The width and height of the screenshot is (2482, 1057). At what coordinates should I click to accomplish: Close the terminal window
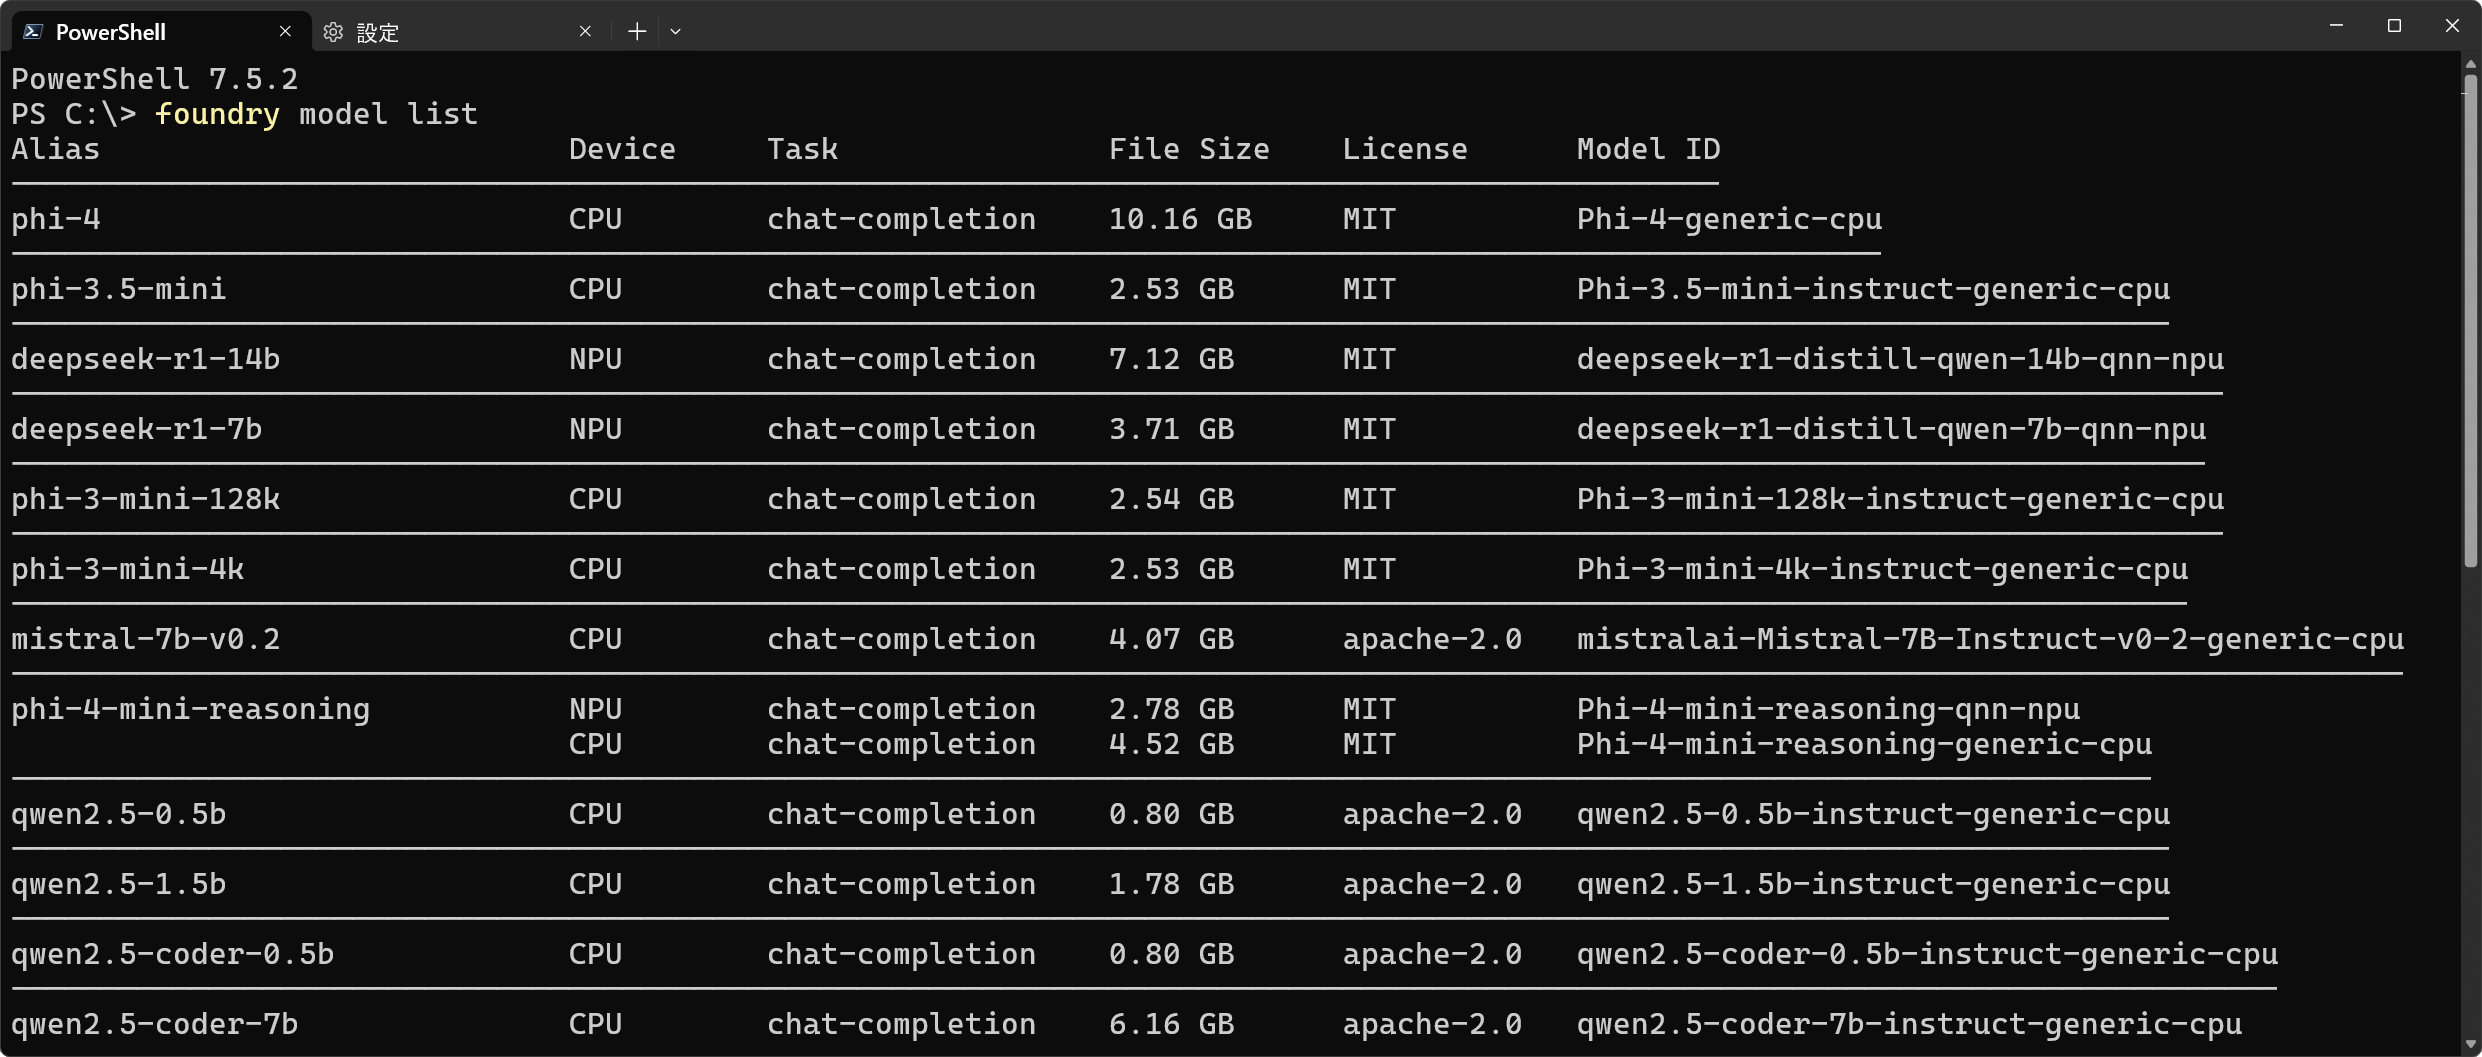(2452, 26)
